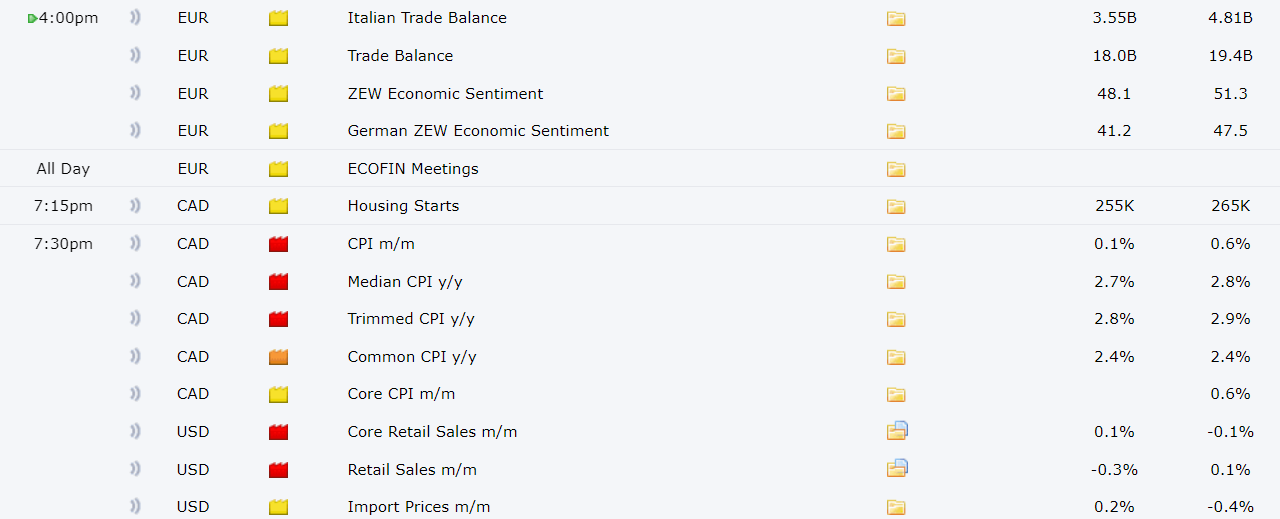This screenshot has height=519, width=1280.
Task: Open detail folder for Italian Trade Balance
Action: 895,18
